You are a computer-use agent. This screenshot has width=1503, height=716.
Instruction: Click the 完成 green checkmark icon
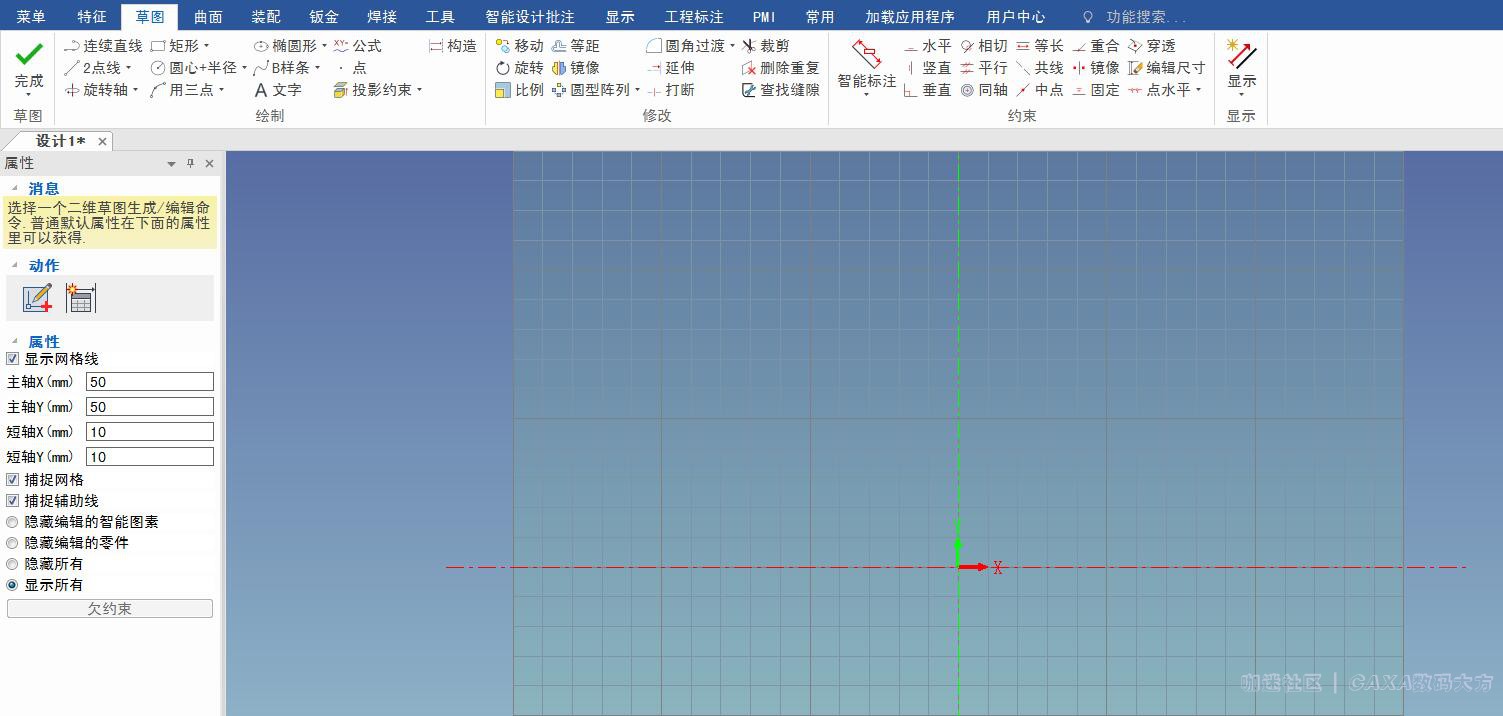pyautogui.click(x=29, y=54)
